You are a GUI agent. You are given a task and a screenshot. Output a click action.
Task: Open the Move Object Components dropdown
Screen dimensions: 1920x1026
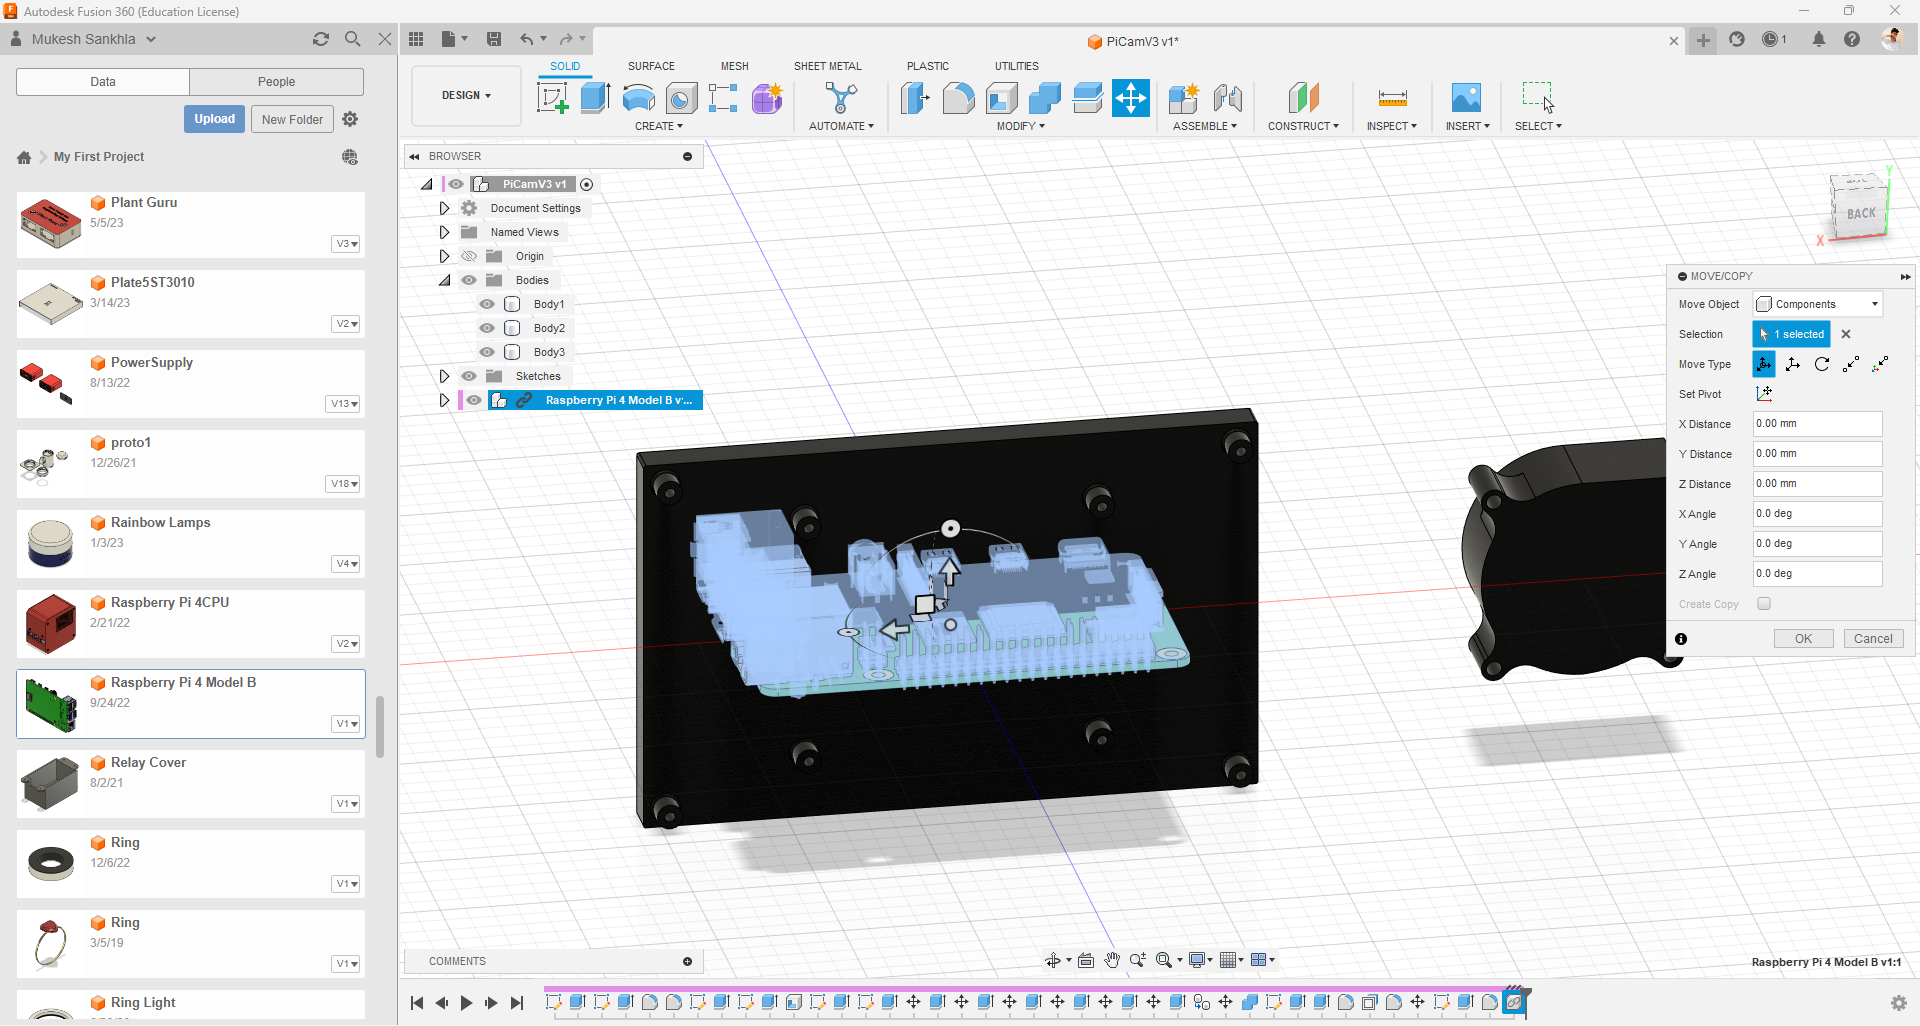pos(1818,304)
